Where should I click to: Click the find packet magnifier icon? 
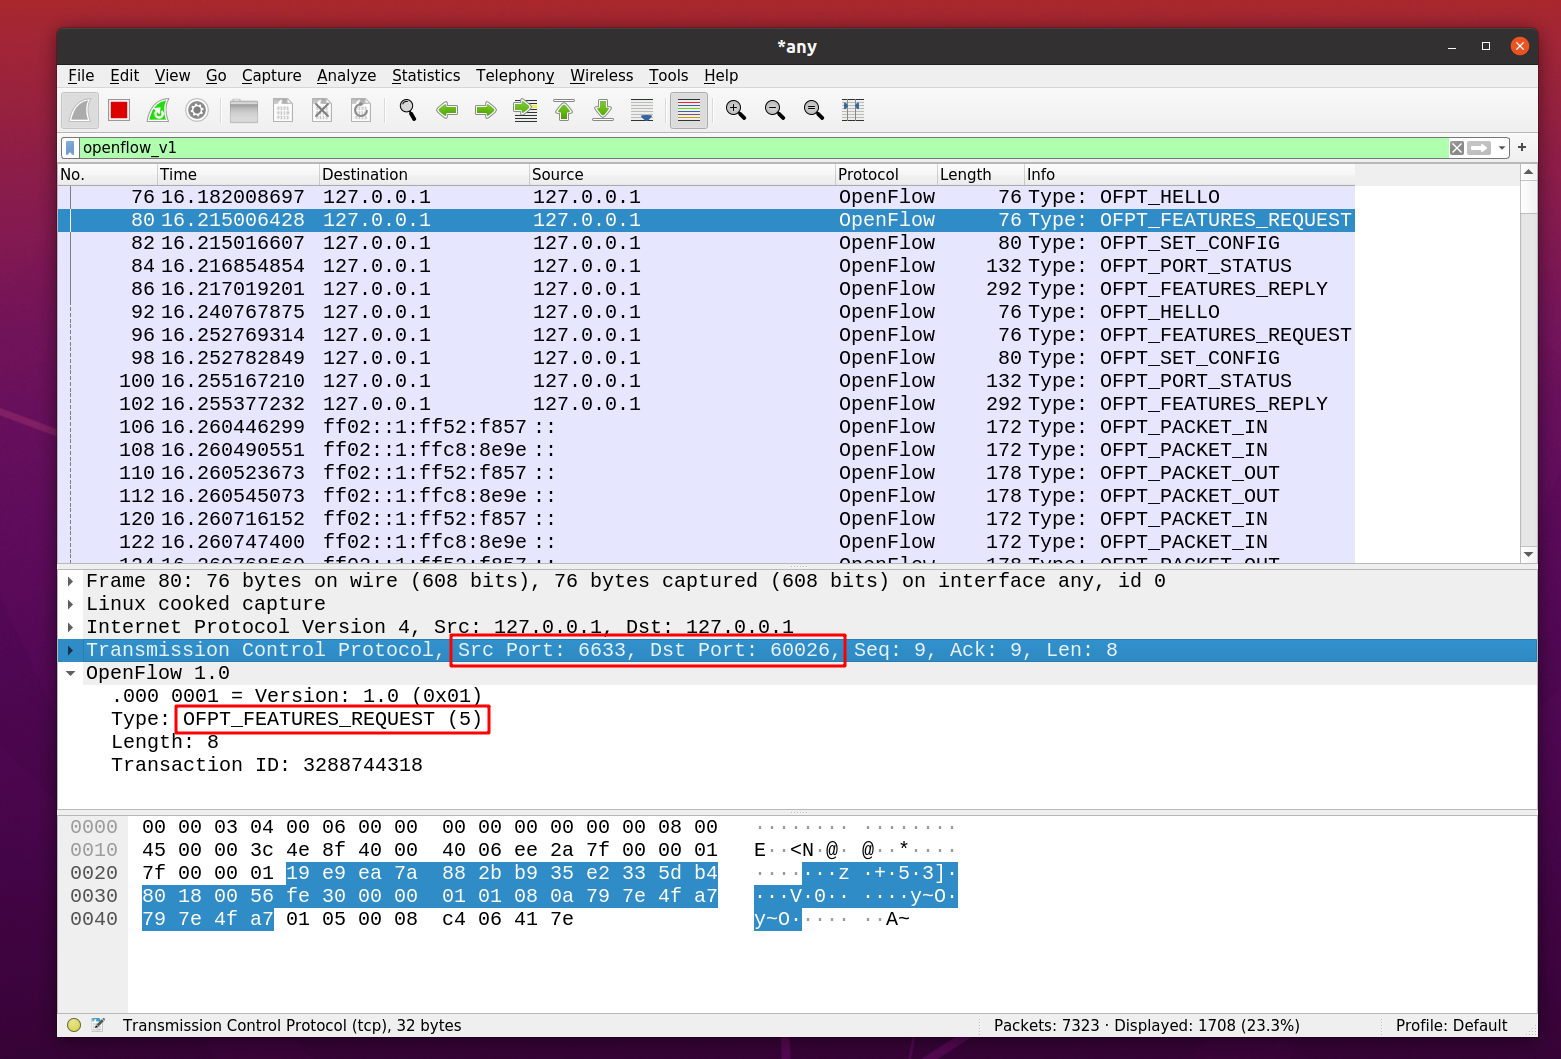click(407, 110)
